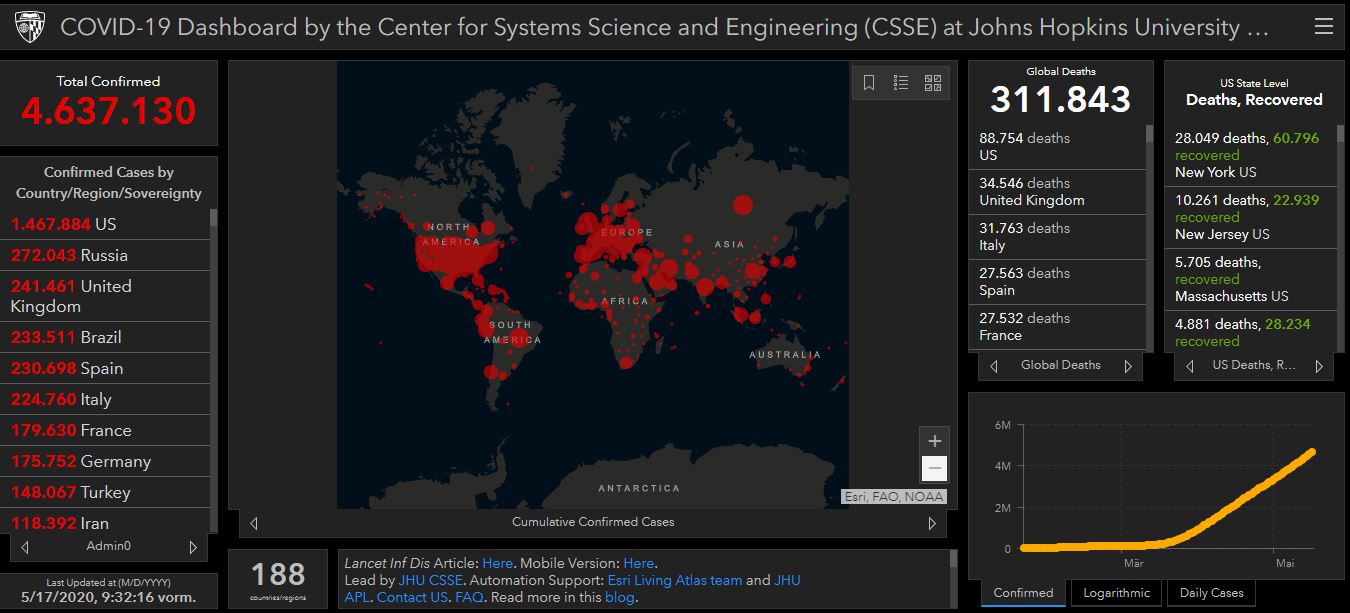
Task: Open the basemap gallery grid icon
Action: point(932,83)
